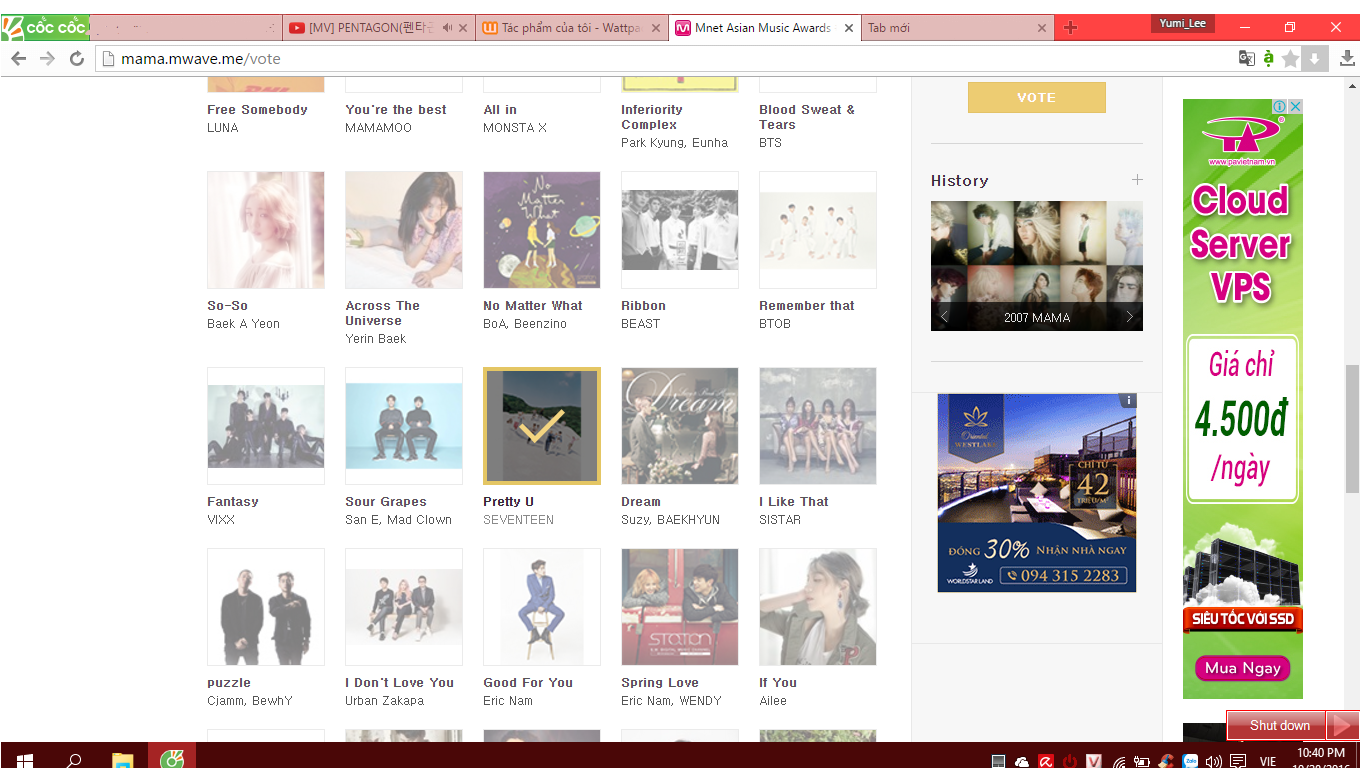The image size is (1360, 768).
Task: Select So-So by Baek A Yeon thumbnail
Action: pos(266,230)
